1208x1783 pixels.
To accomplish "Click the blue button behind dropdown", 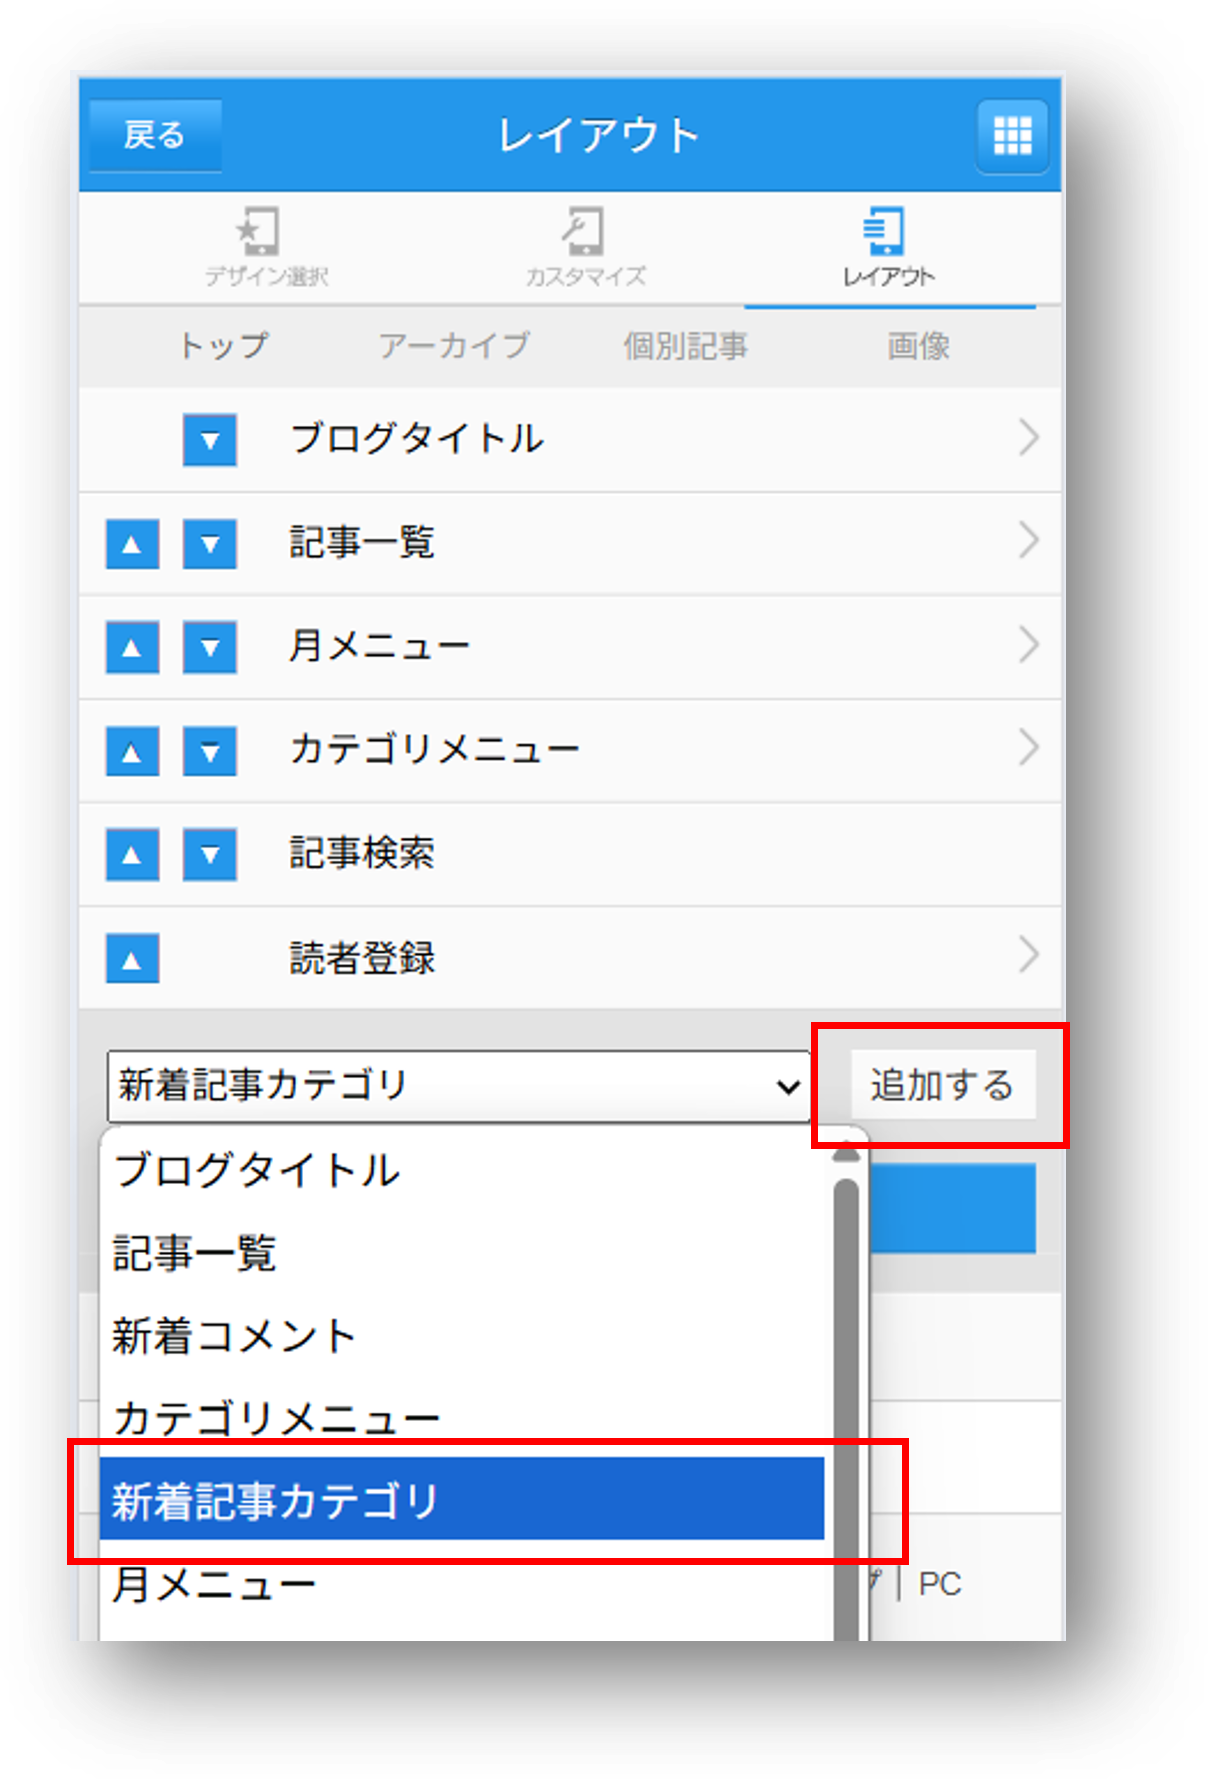I will (952, 1208).
